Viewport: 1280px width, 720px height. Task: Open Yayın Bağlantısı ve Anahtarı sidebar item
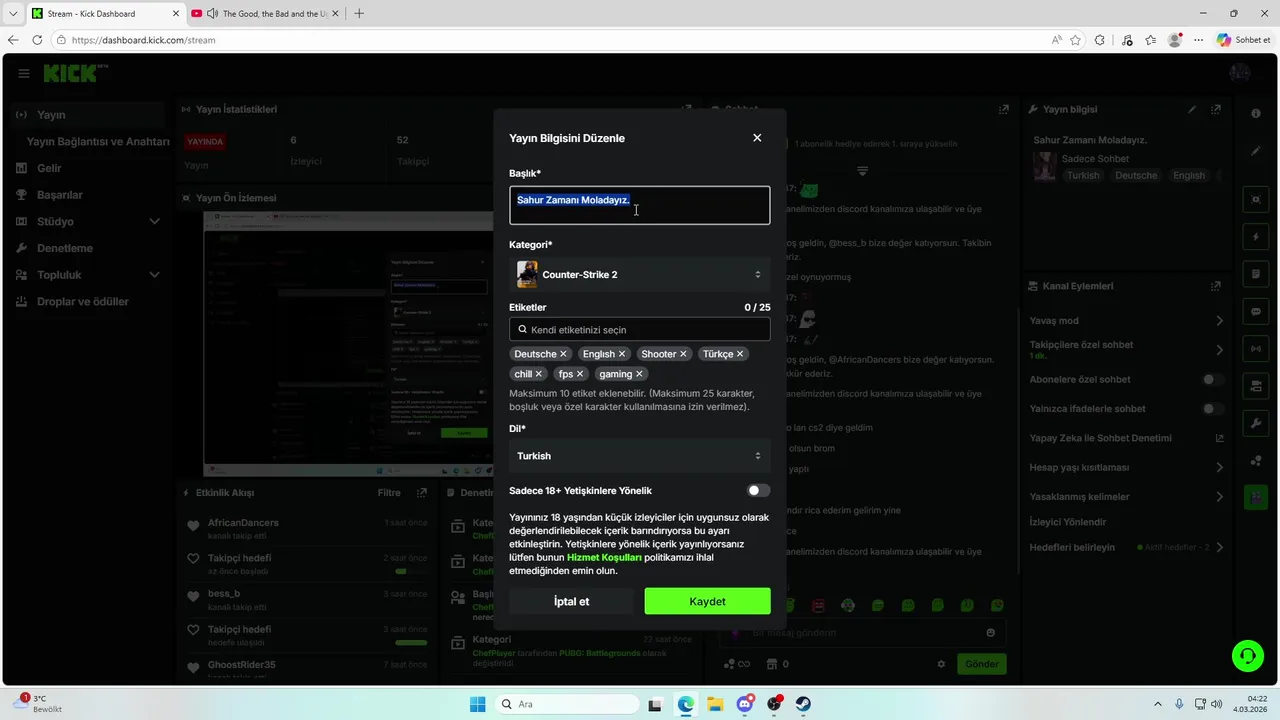98,142
